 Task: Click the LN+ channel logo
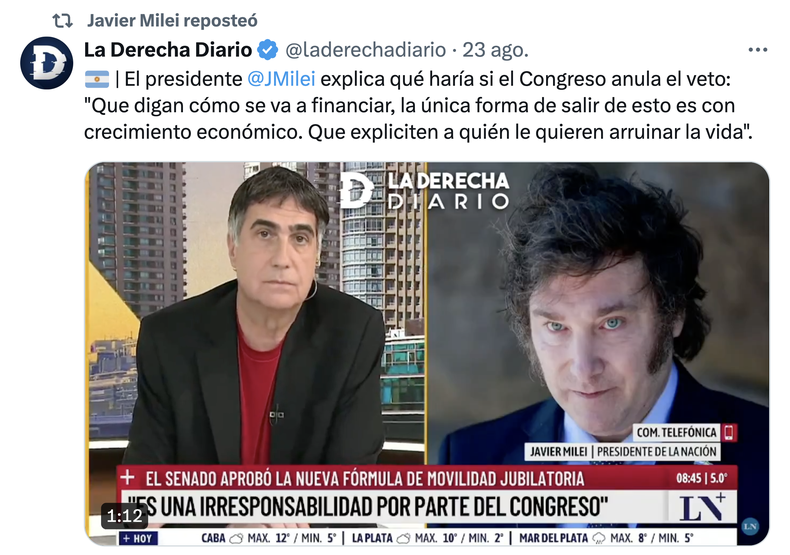pos(702,507)
